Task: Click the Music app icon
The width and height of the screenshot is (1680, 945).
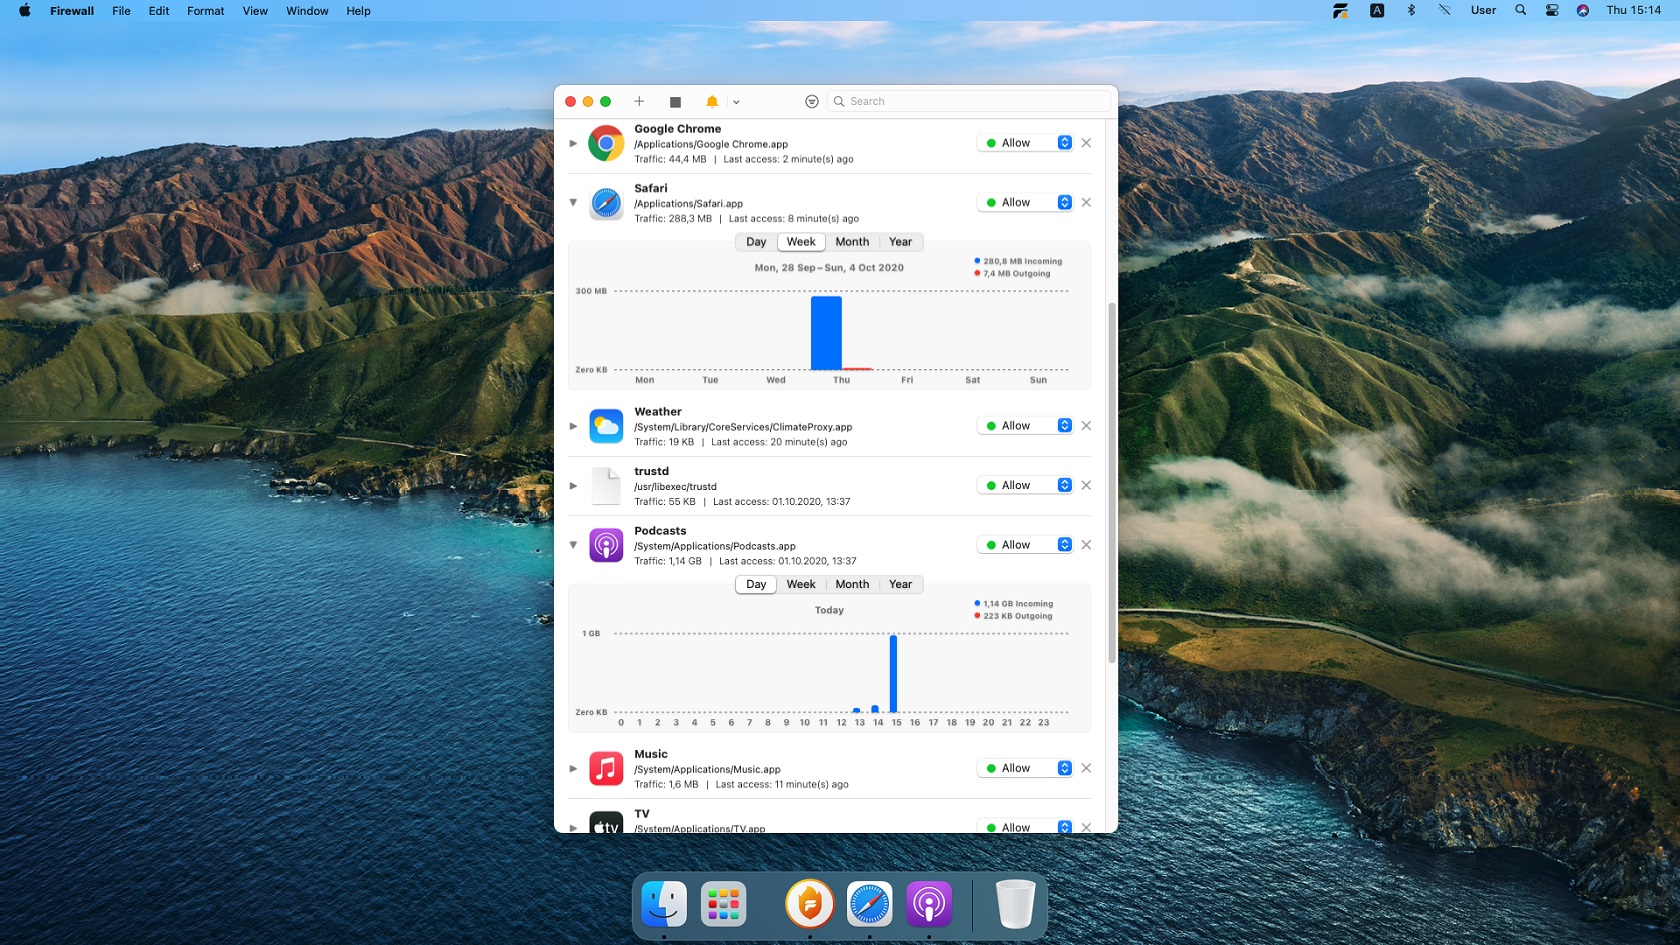Action: tap(606, 768)
